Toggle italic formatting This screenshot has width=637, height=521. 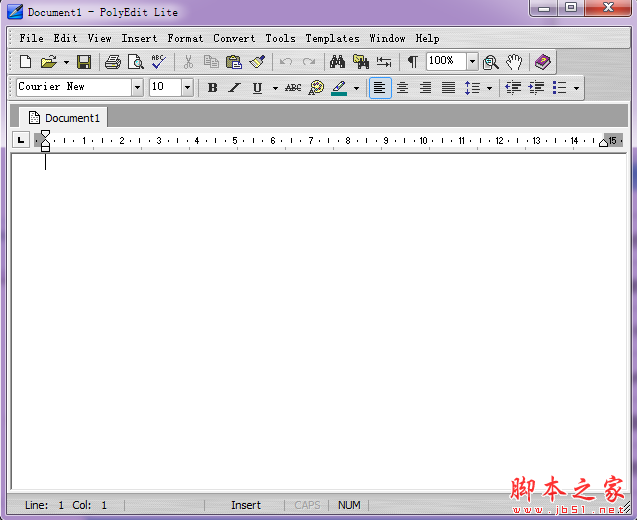234,87
